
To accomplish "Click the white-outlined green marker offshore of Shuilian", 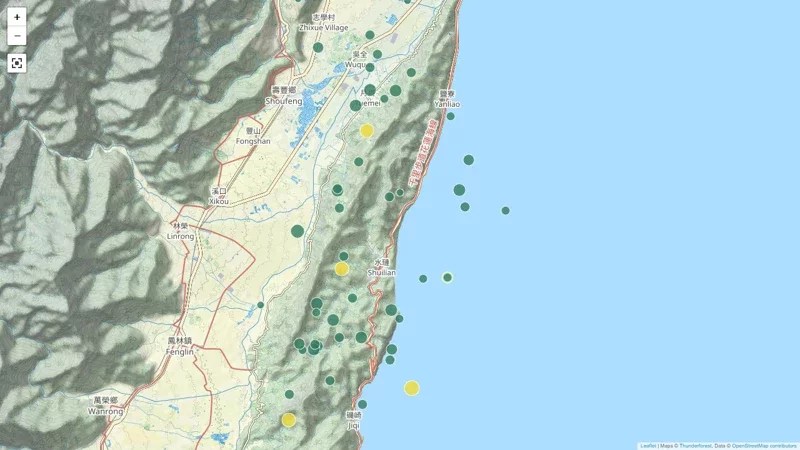I will click(x=447, y=277).
